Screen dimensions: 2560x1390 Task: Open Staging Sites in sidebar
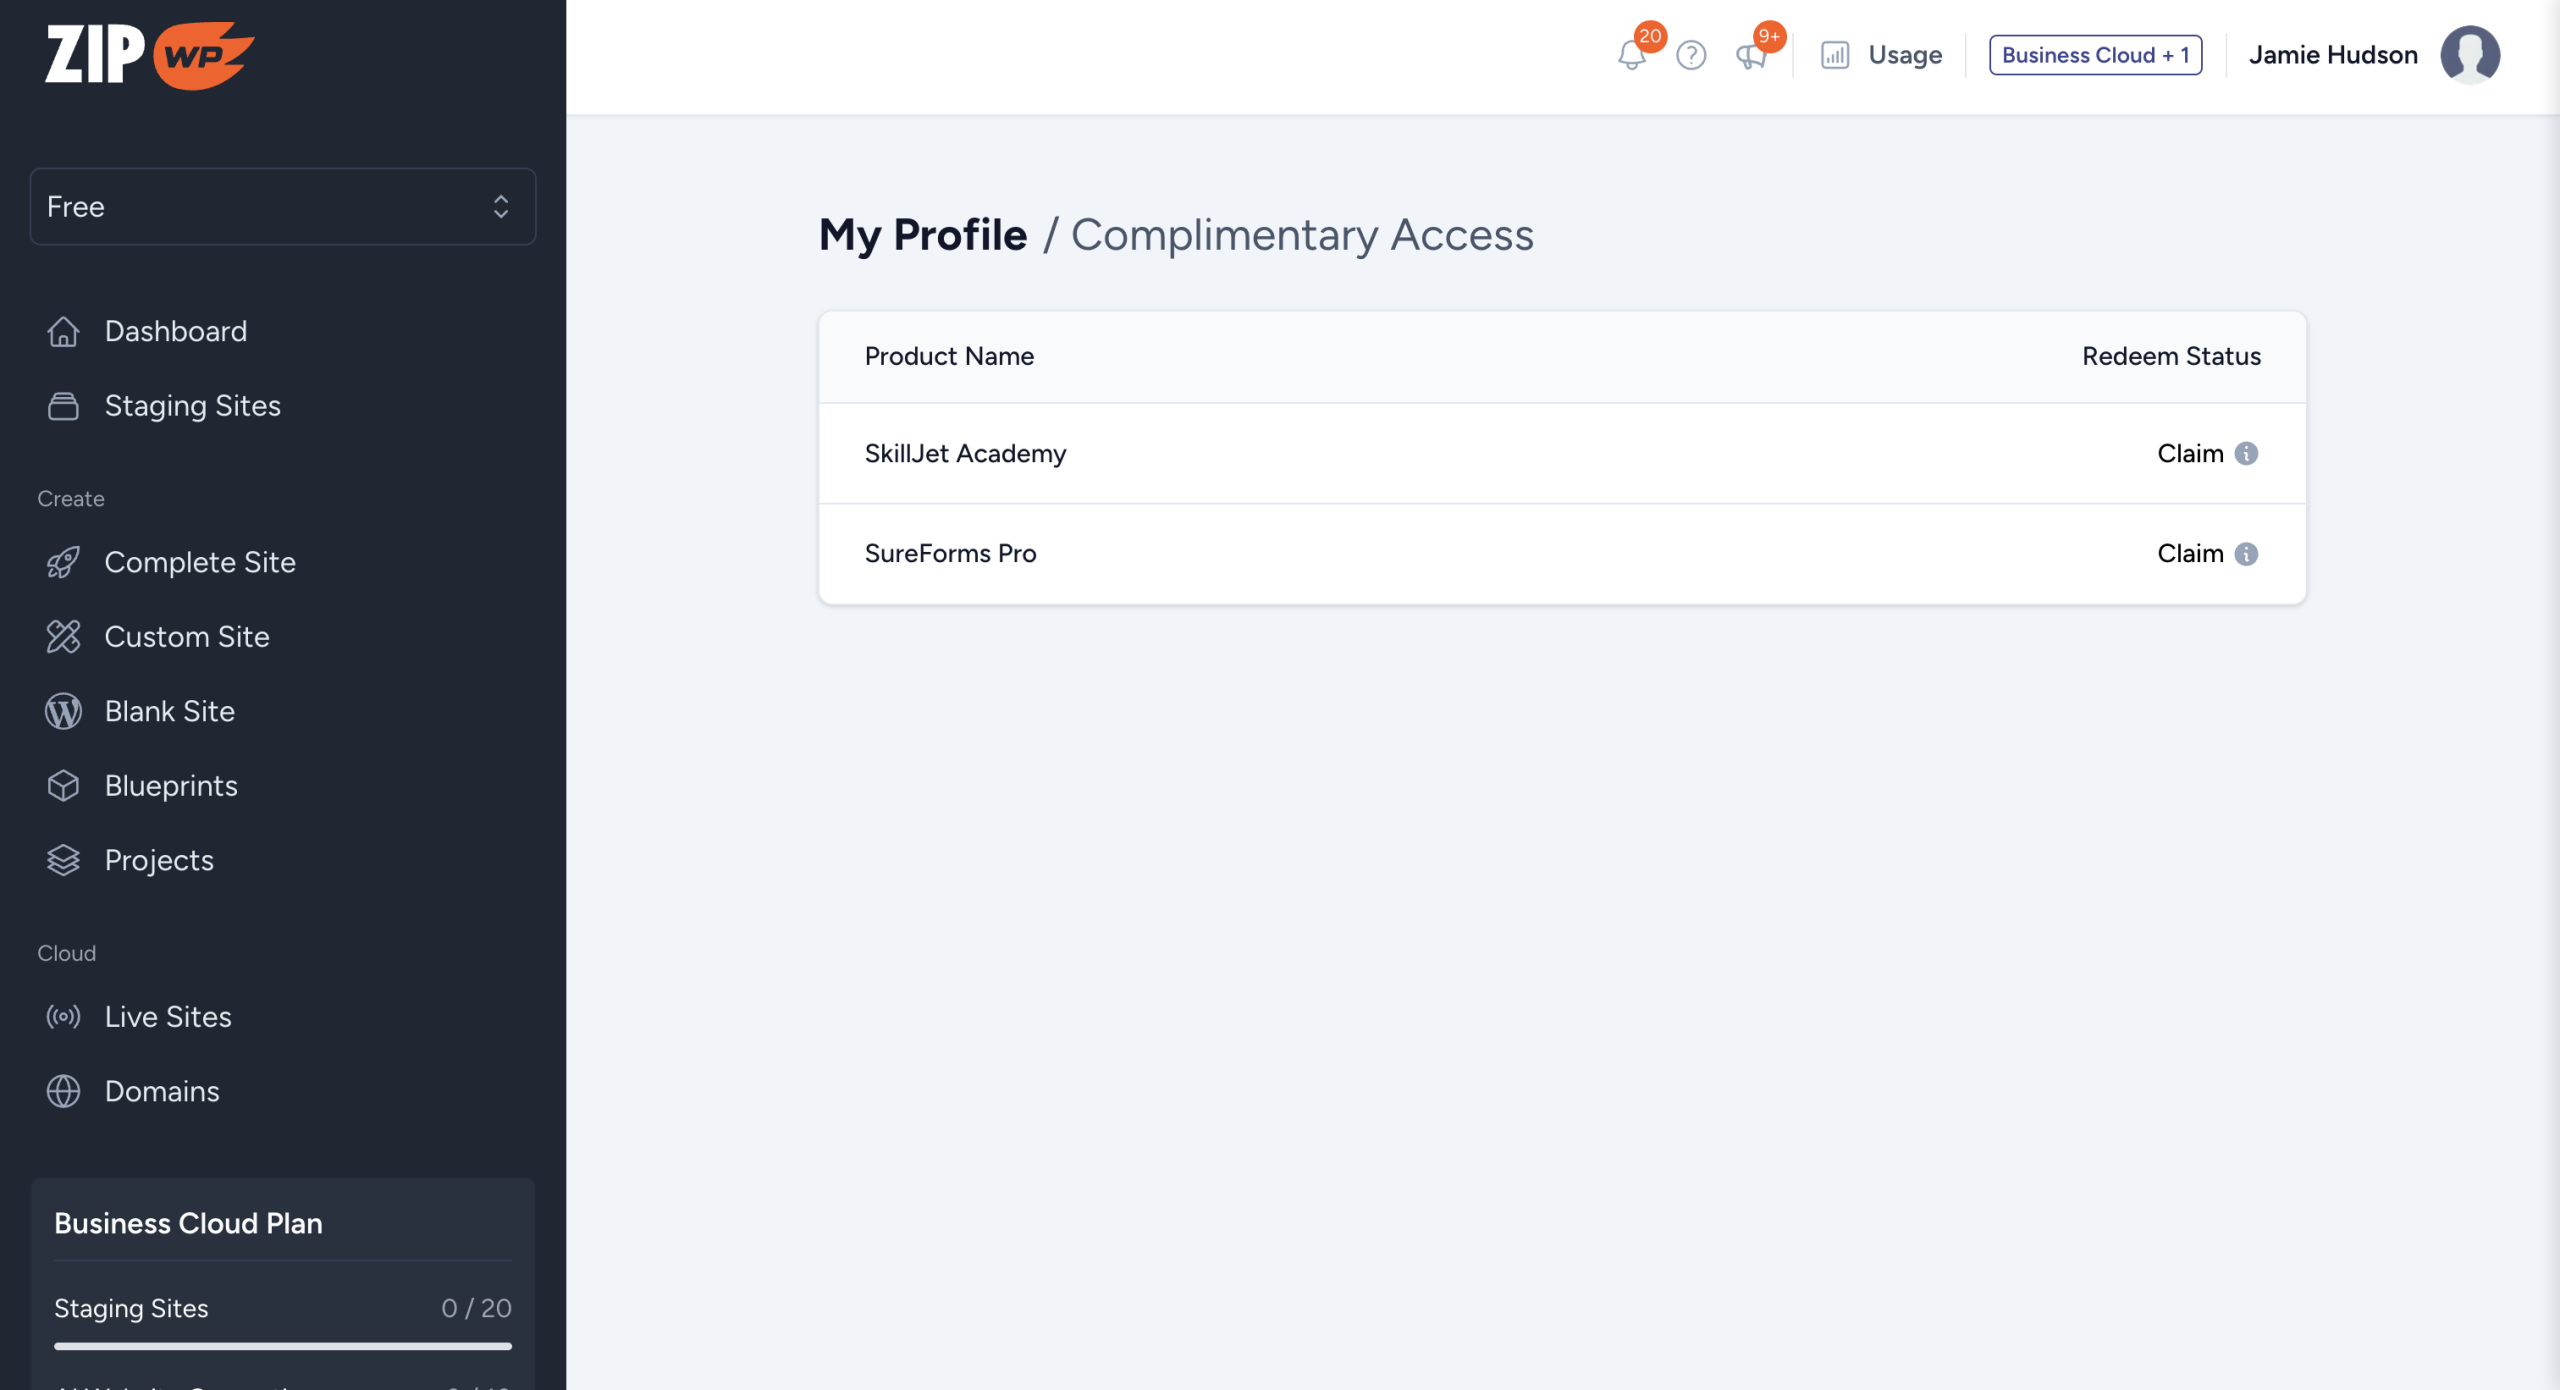(192, 405)
